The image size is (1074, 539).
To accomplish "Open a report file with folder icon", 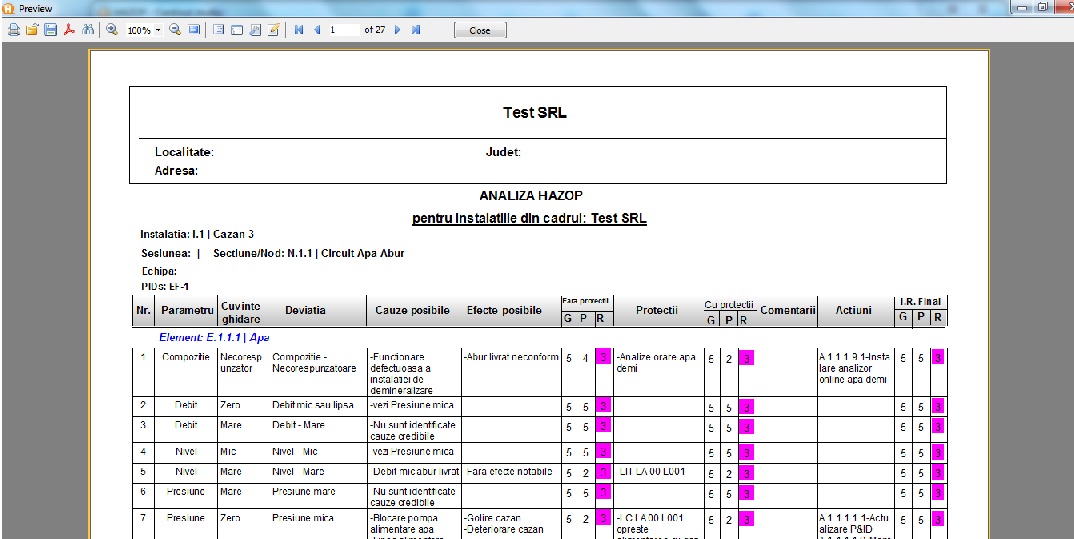I will 32,30.
